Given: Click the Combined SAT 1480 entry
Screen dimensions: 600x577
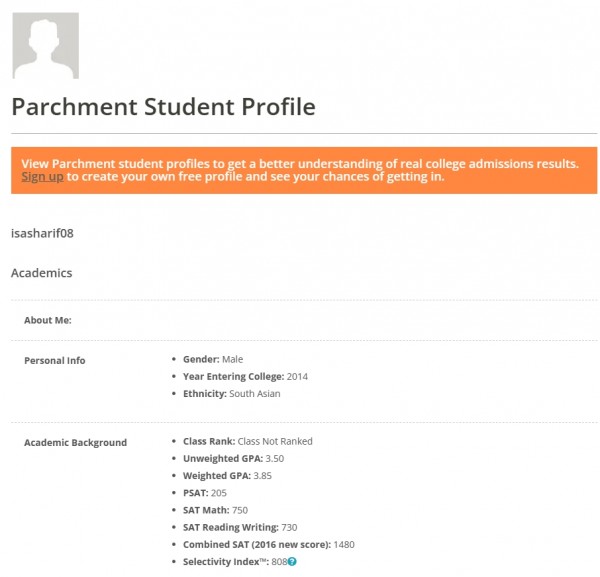Looking at the screenshot, I should pyautogui.click(x=269, y=544).
